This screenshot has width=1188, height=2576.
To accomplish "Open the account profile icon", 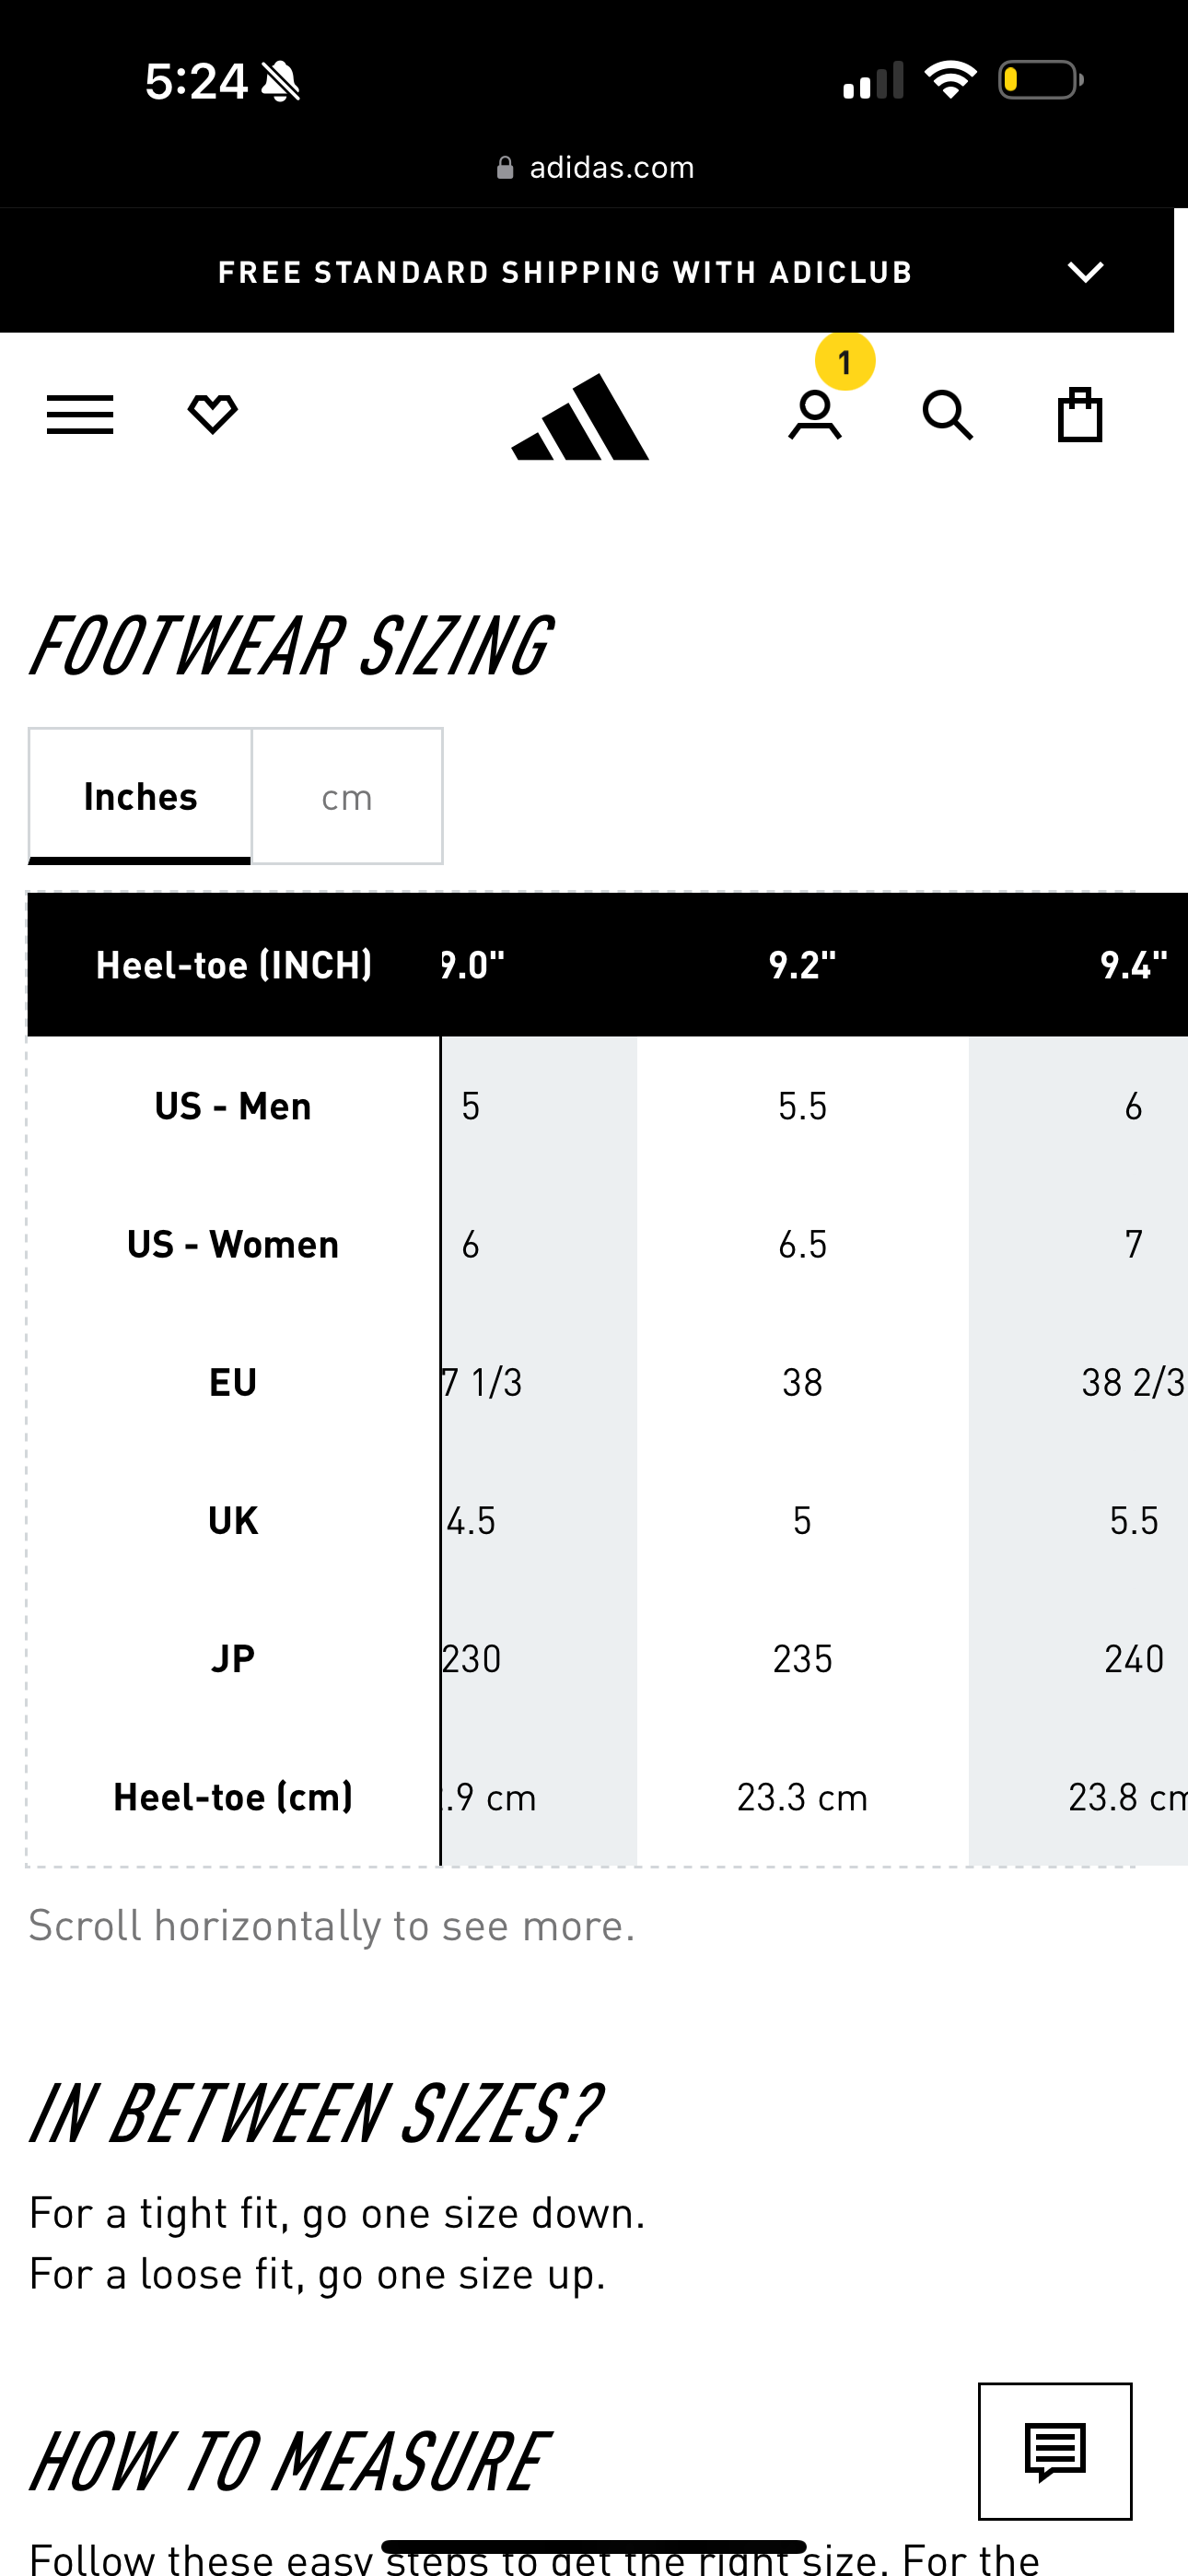I will pos(815,415).
